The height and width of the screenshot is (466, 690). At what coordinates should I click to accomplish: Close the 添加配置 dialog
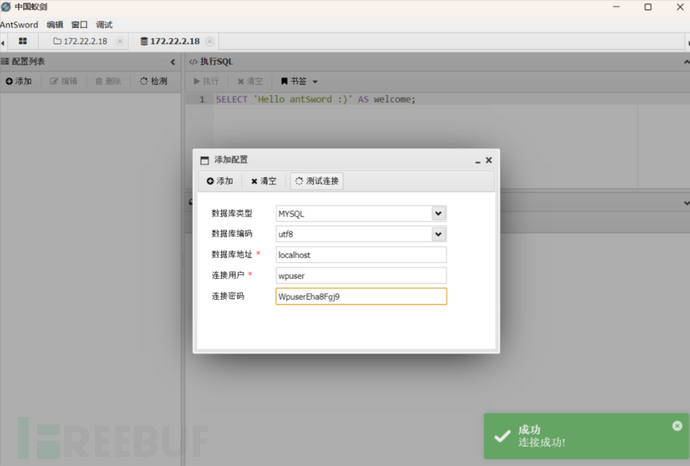pyautogui.click(x=488, y=160)
